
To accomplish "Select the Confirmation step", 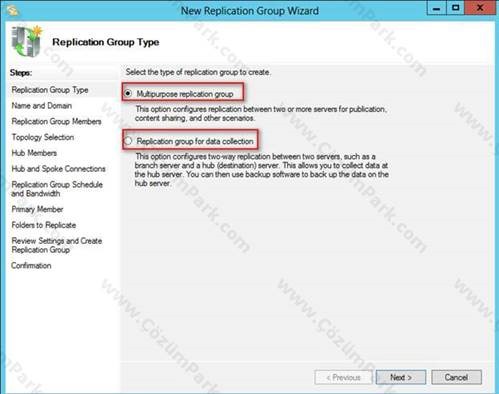I will [31, 266].
